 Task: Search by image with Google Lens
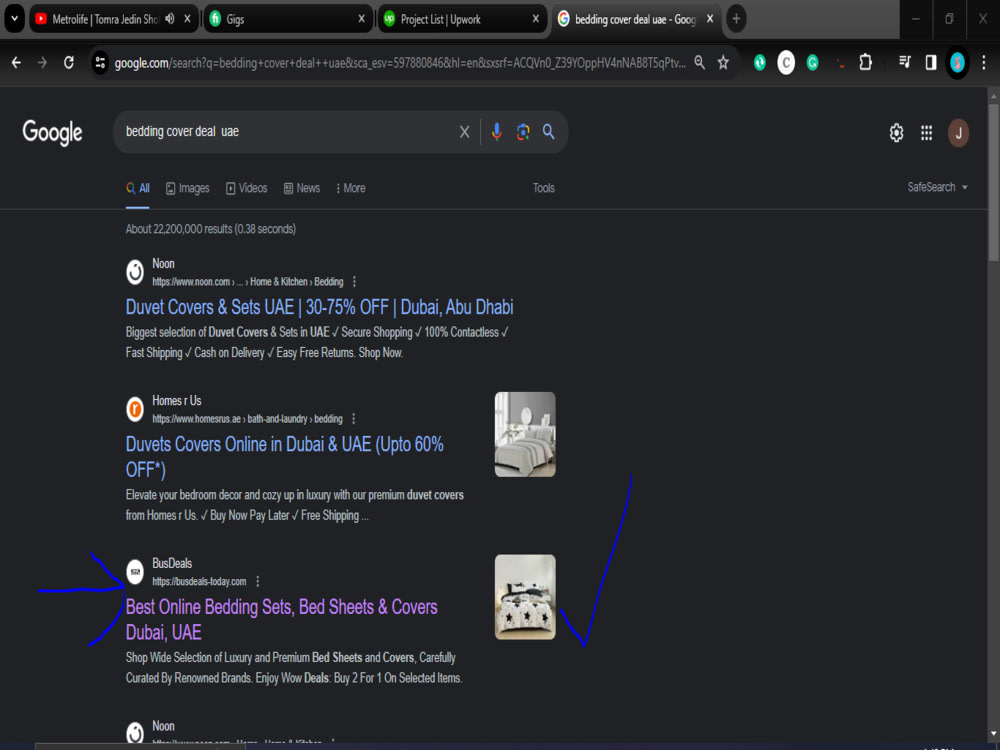[523, 132]
